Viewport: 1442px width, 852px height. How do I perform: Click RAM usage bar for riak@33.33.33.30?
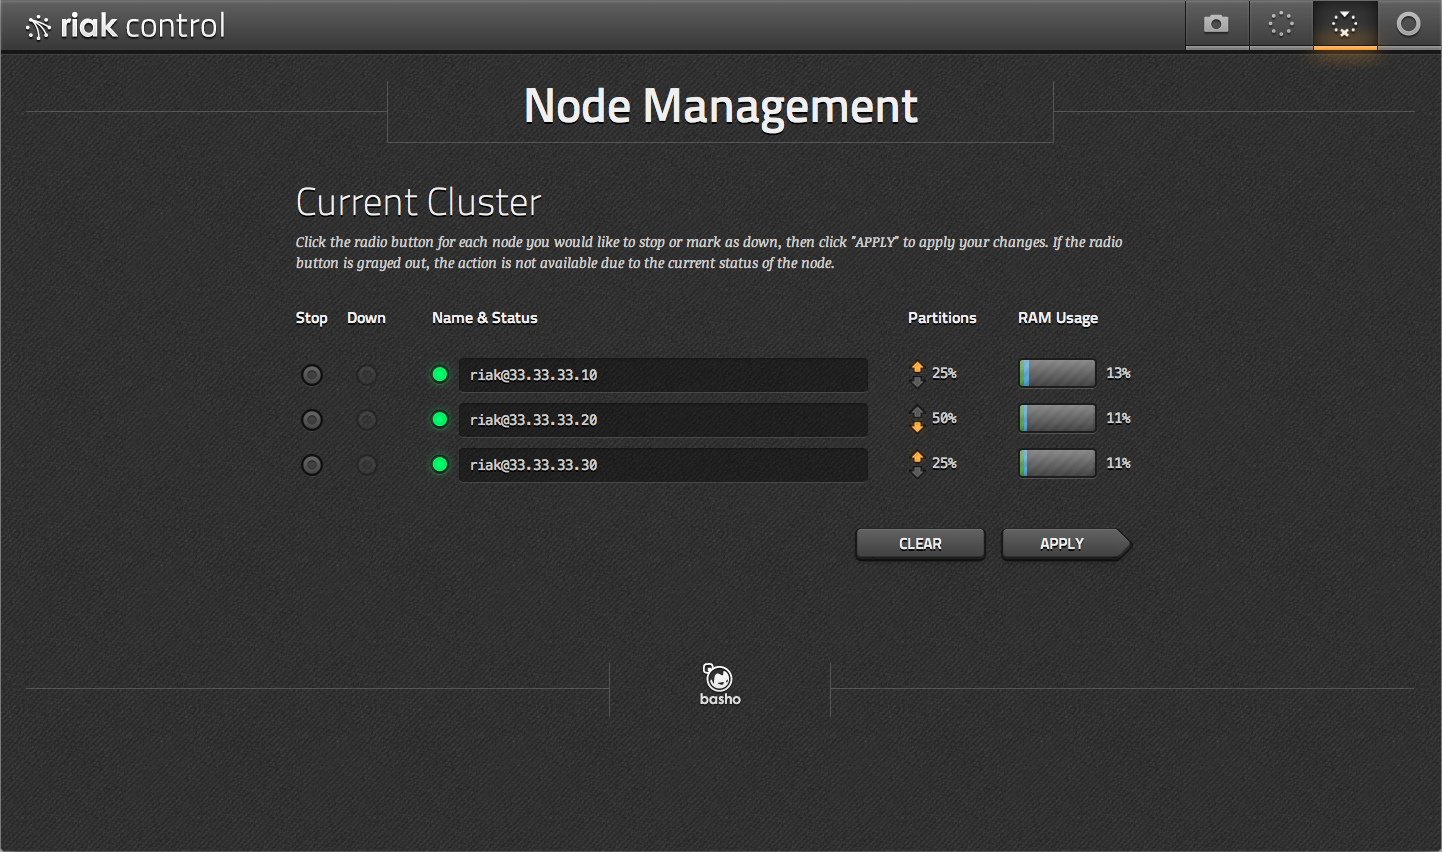(1057, 463)
